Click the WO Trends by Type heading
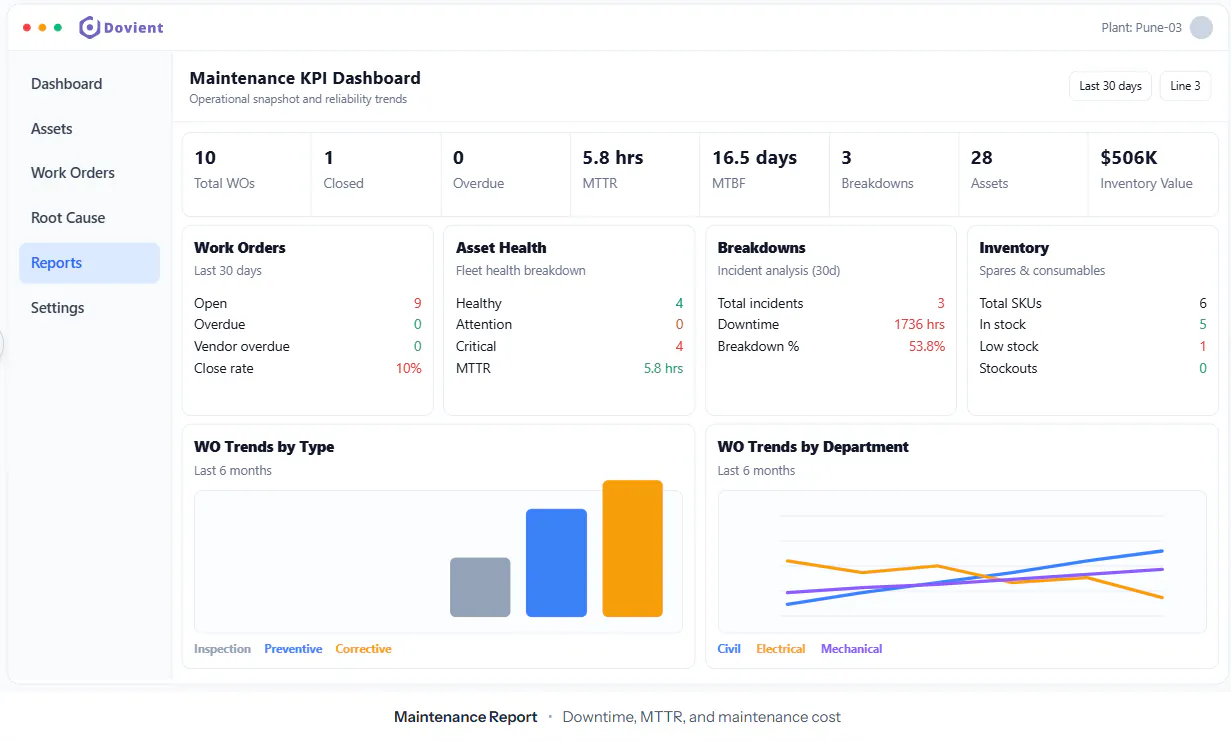The height and width of the screenshot is (742, 1231). [264, 447]
